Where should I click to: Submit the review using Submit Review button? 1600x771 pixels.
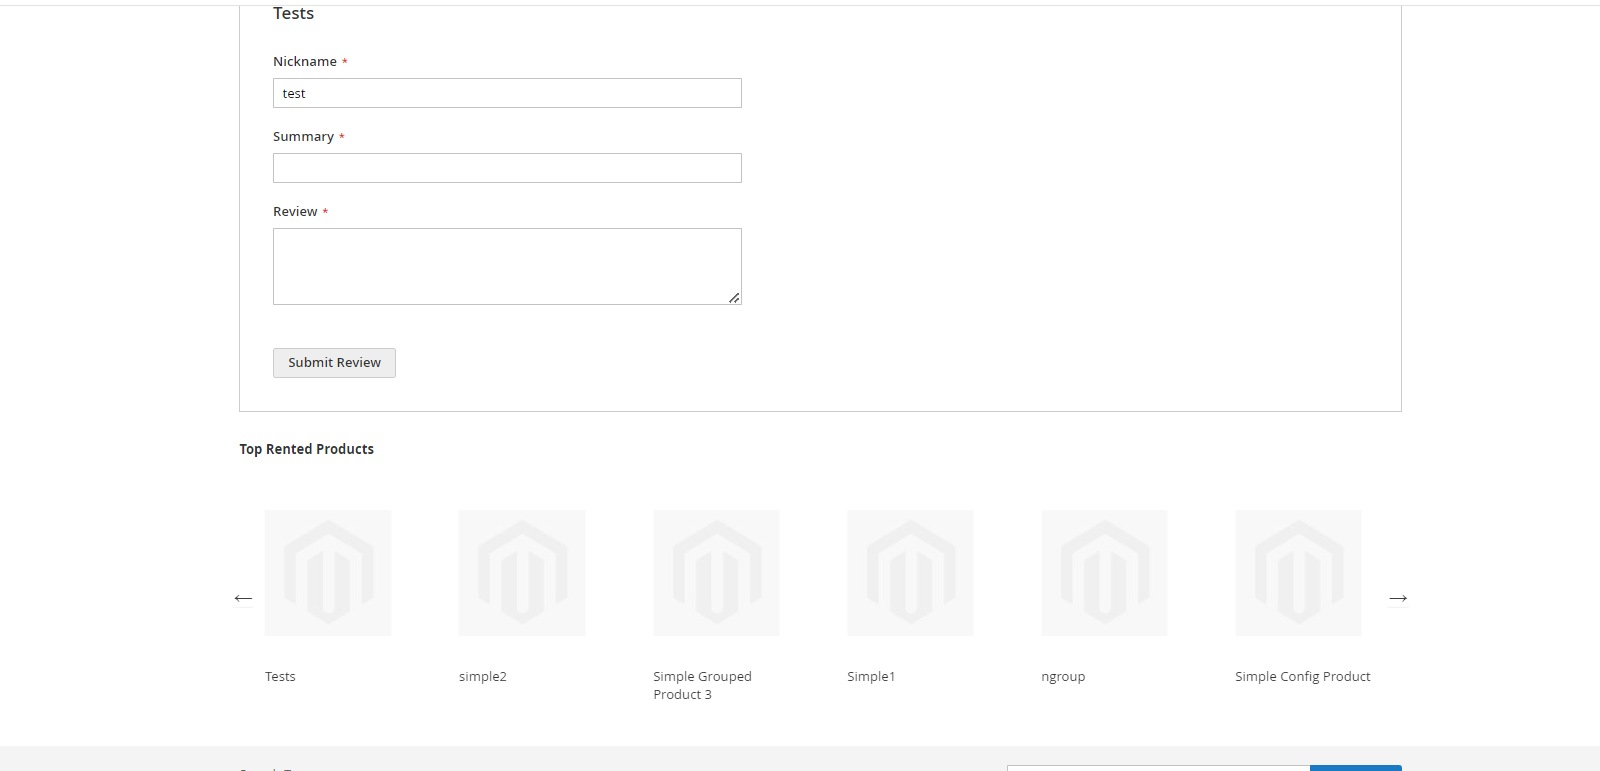334,363
